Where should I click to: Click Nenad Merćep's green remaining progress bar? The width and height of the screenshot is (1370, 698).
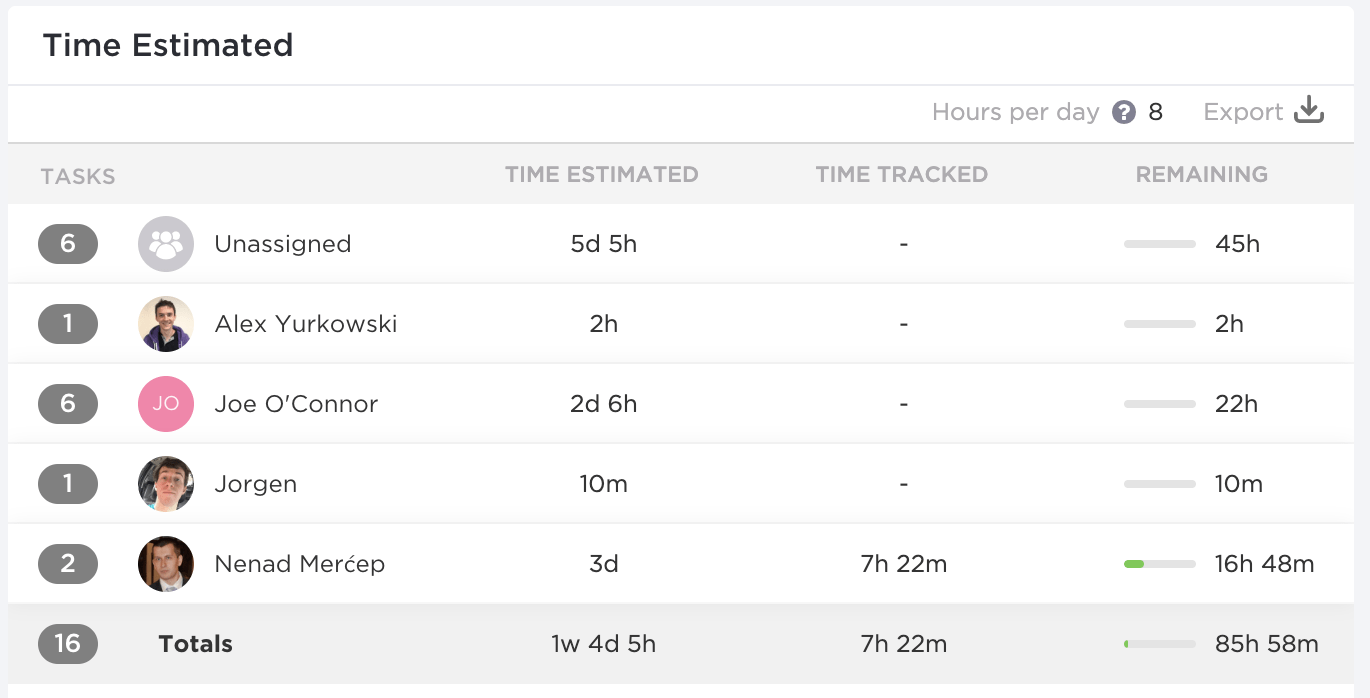pyautogui.click(x=1159, y=564)
